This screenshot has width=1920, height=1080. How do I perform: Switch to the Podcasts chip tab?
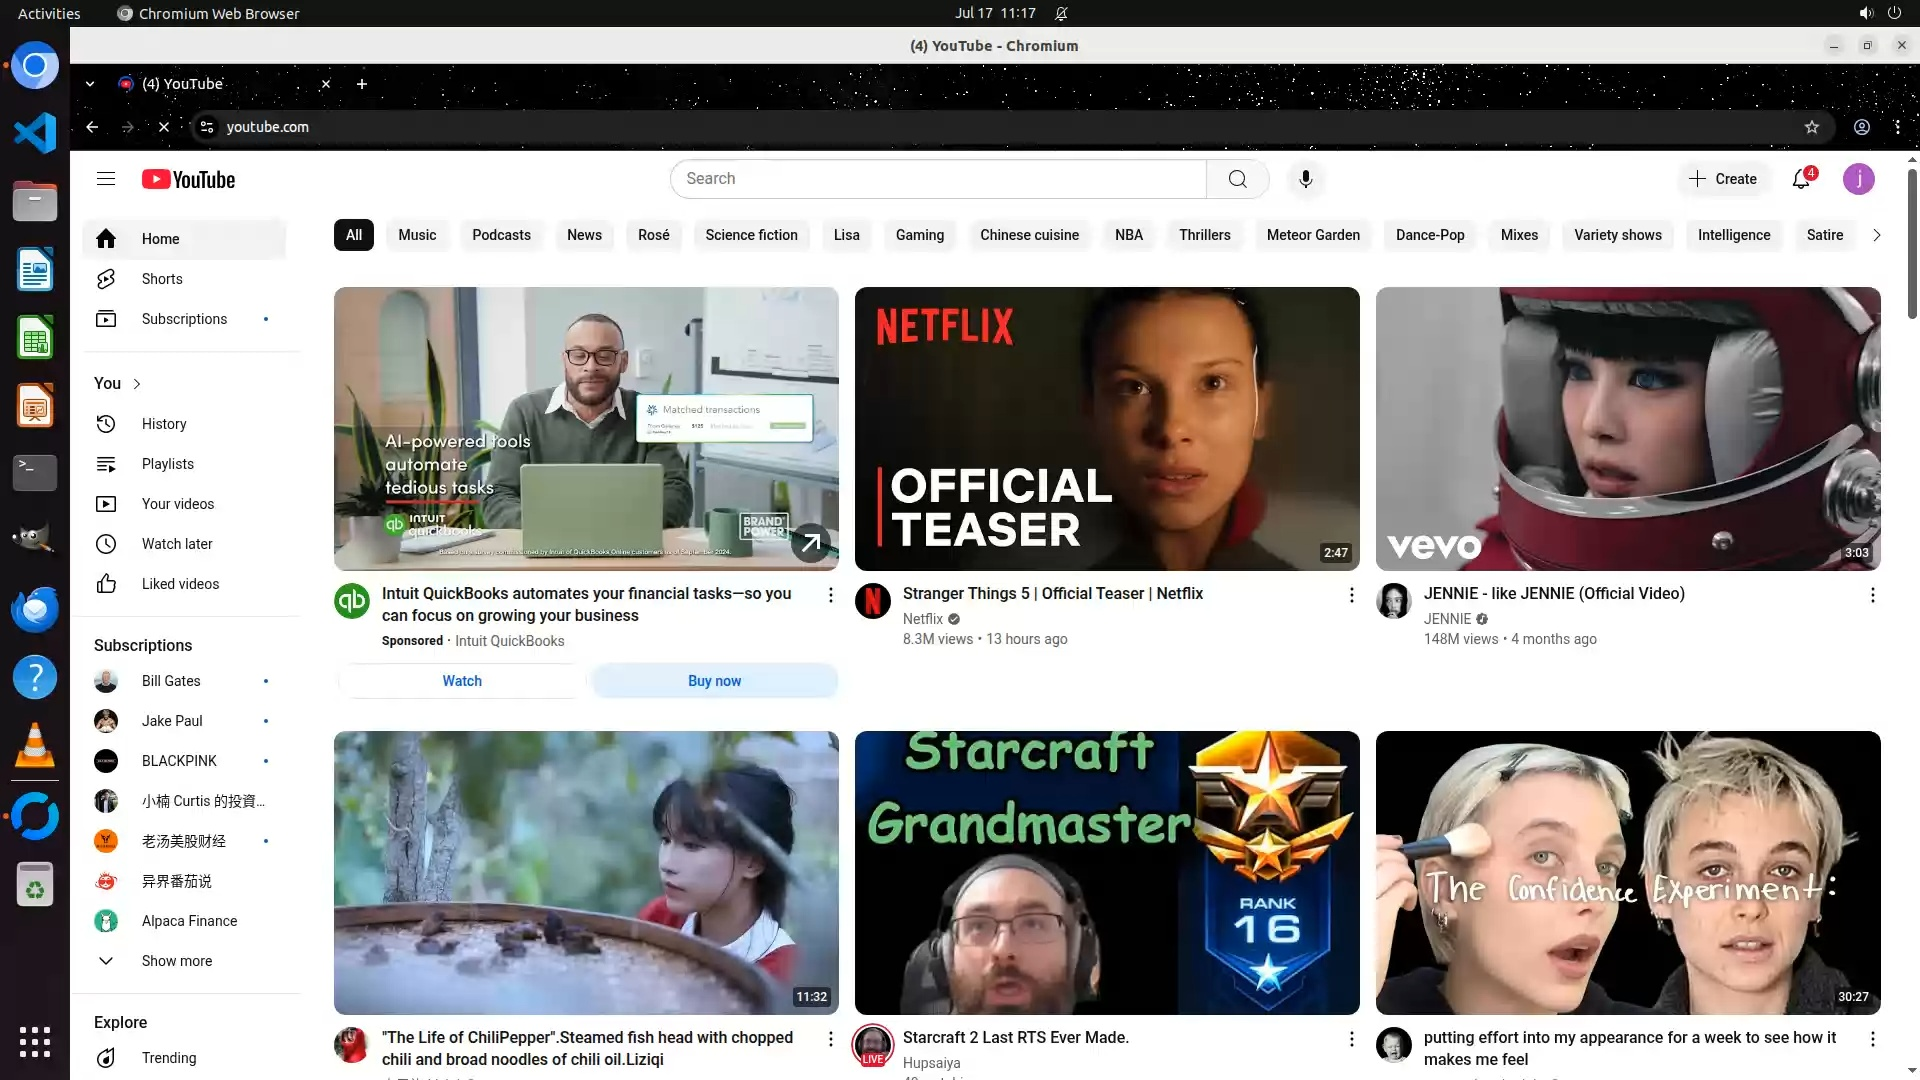[x=501, y=235]
